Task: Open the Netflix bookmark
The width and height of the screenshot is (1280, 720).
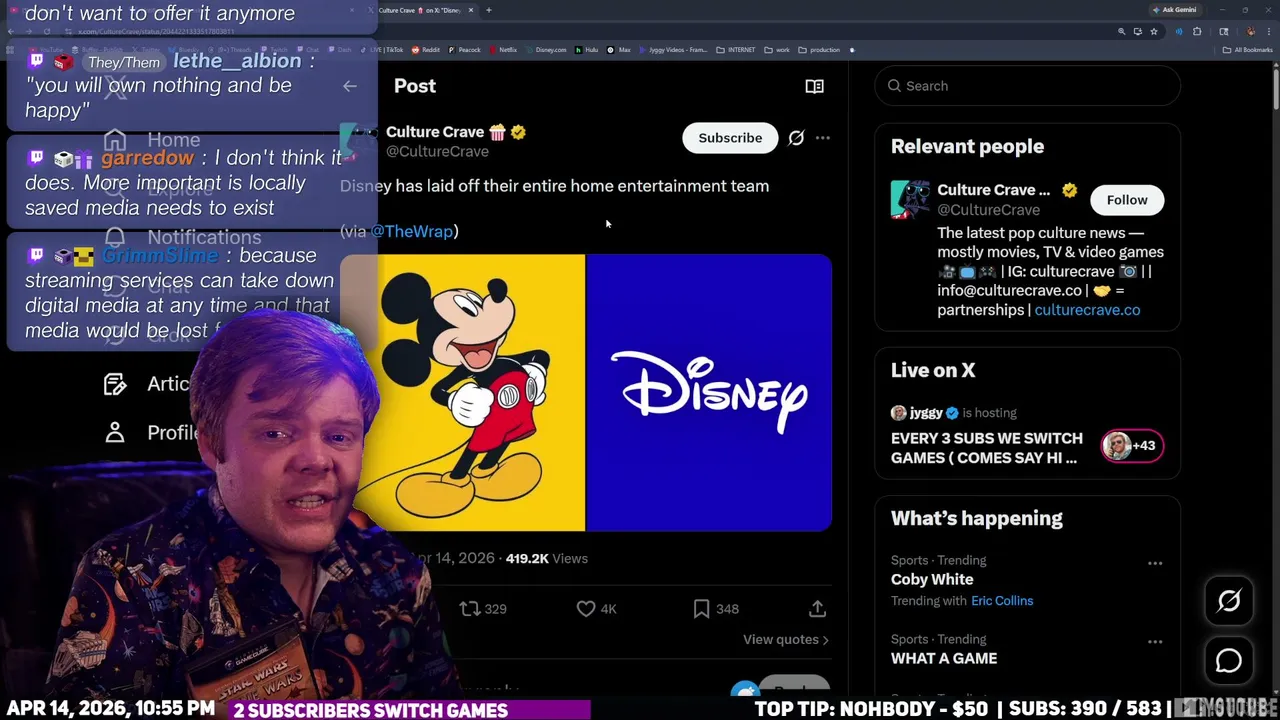Action: (x=503, y=50)
